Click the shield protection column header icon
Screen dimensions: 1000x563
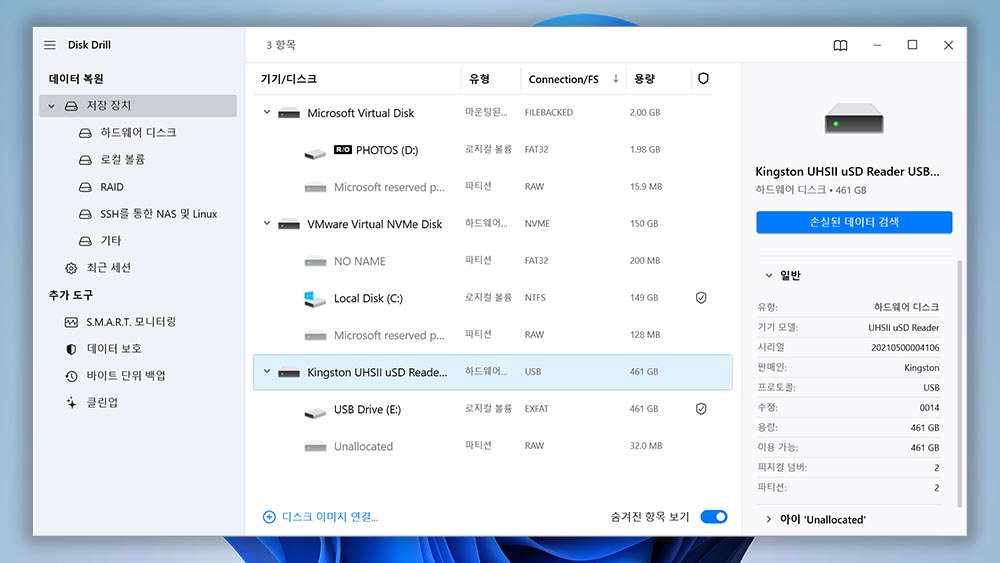[703, 78]
